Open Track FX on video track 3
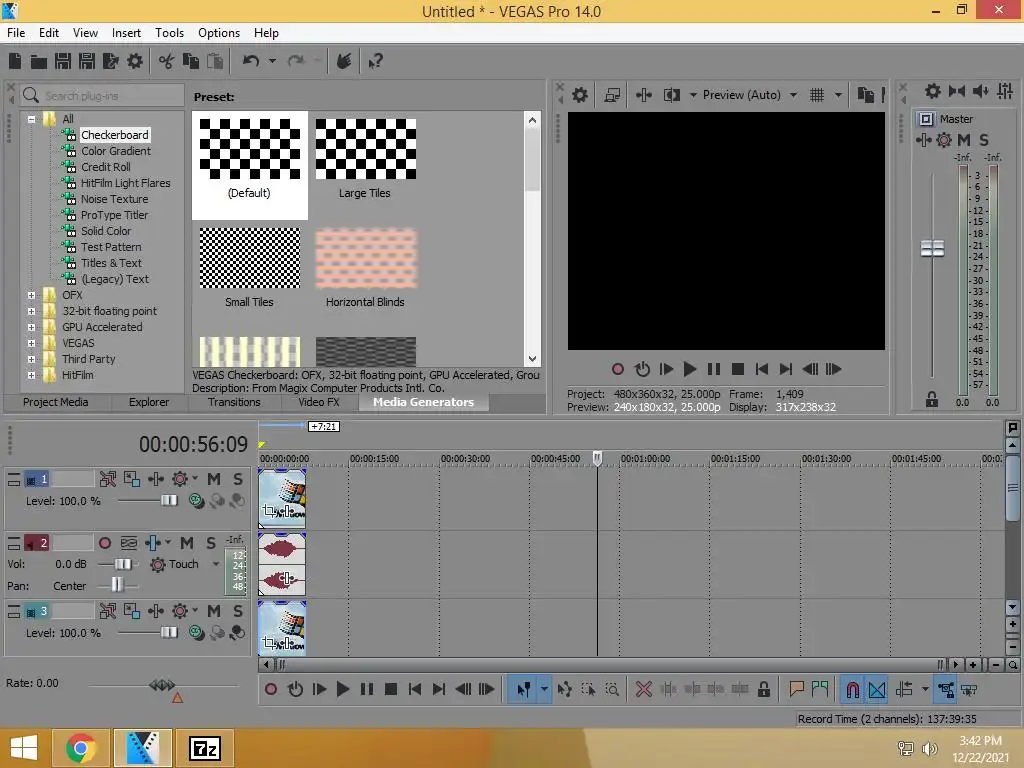 (x=155, y=611)
